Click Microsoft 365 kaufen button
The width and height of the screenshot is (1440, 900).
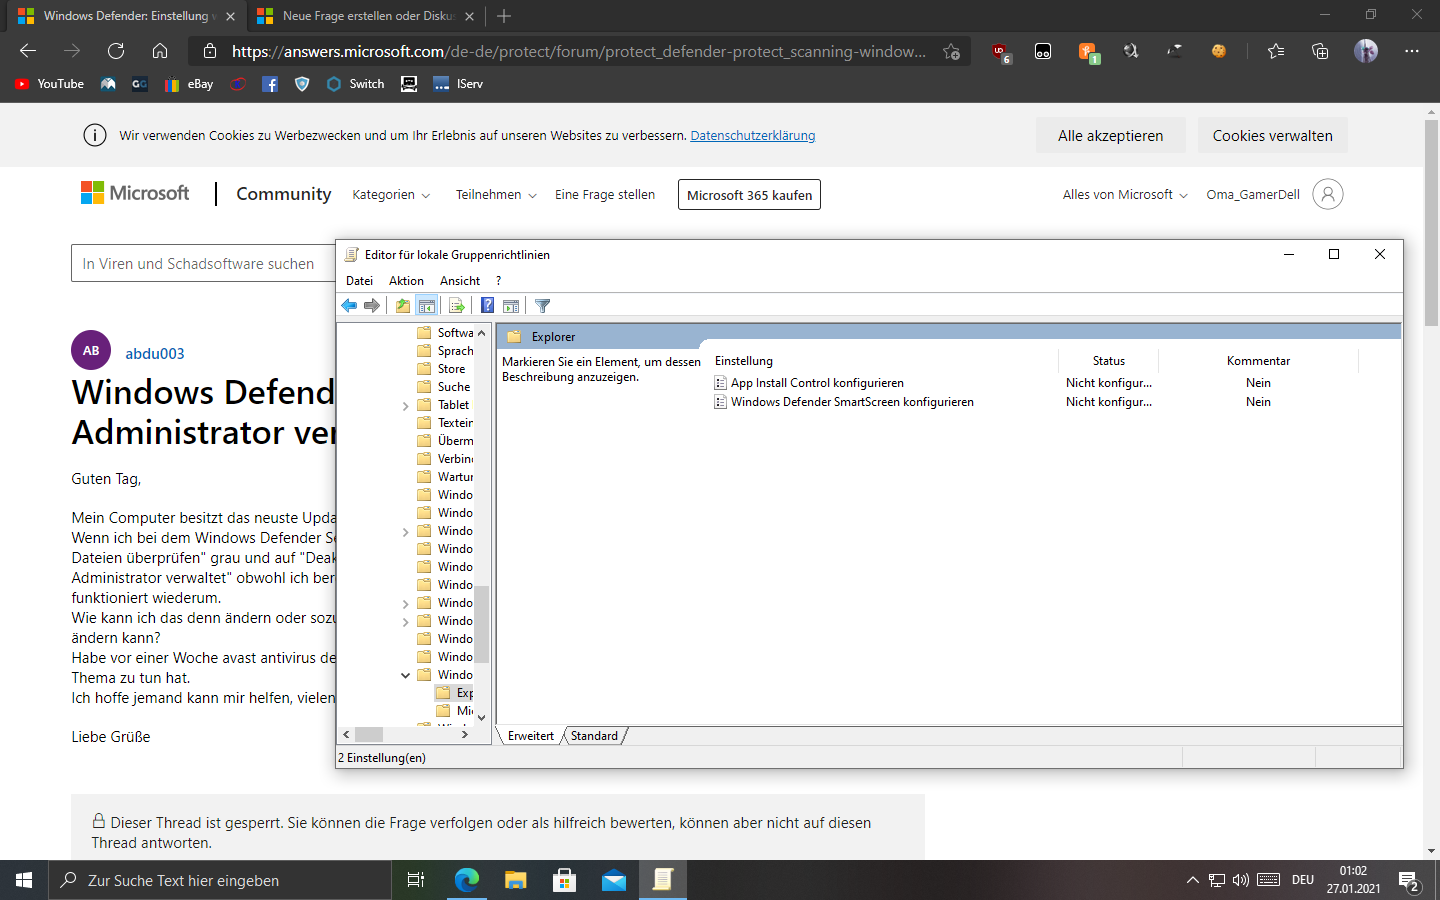(x=749, y=195)
